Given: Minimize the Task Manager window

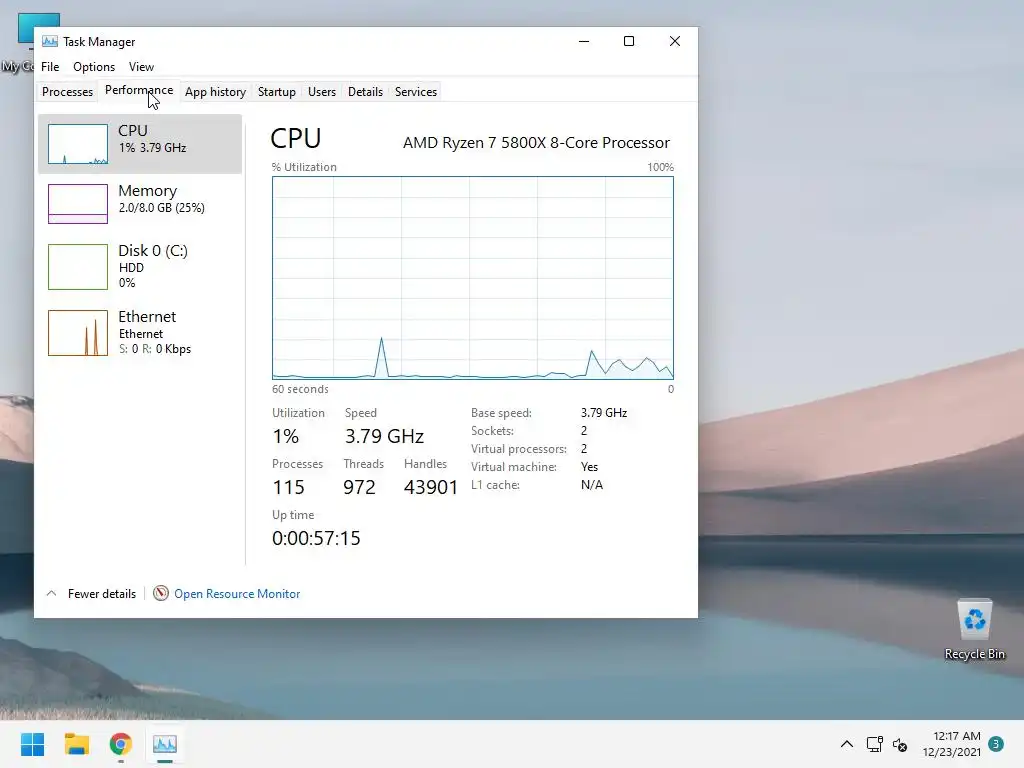Looking at the screenshot, I should [x=584, y=41].
